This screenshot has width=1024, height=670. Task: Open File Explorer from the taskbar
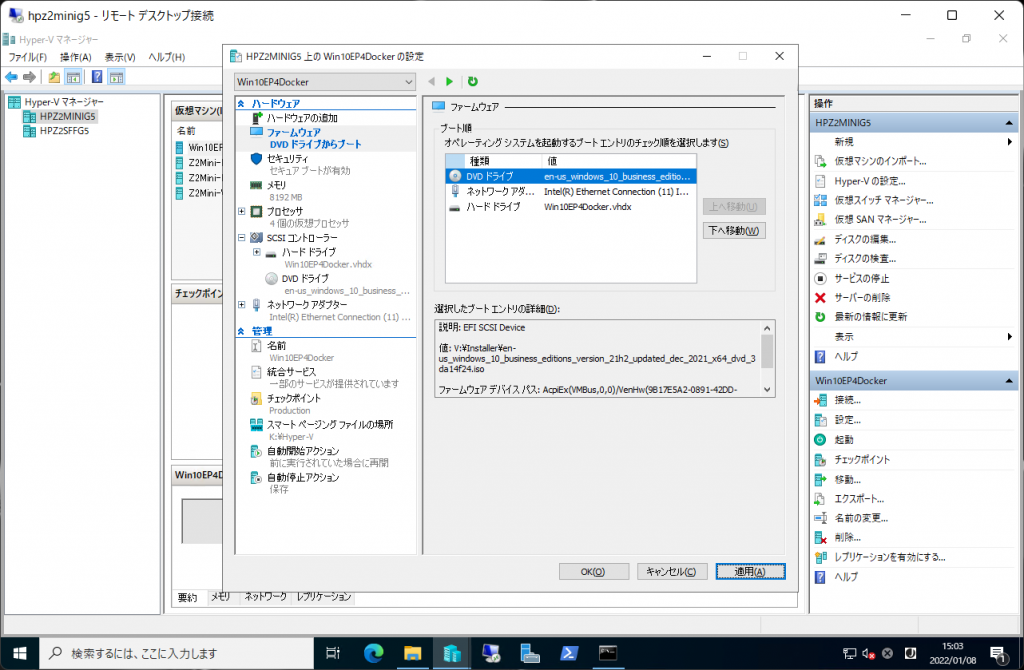point(412,653)
